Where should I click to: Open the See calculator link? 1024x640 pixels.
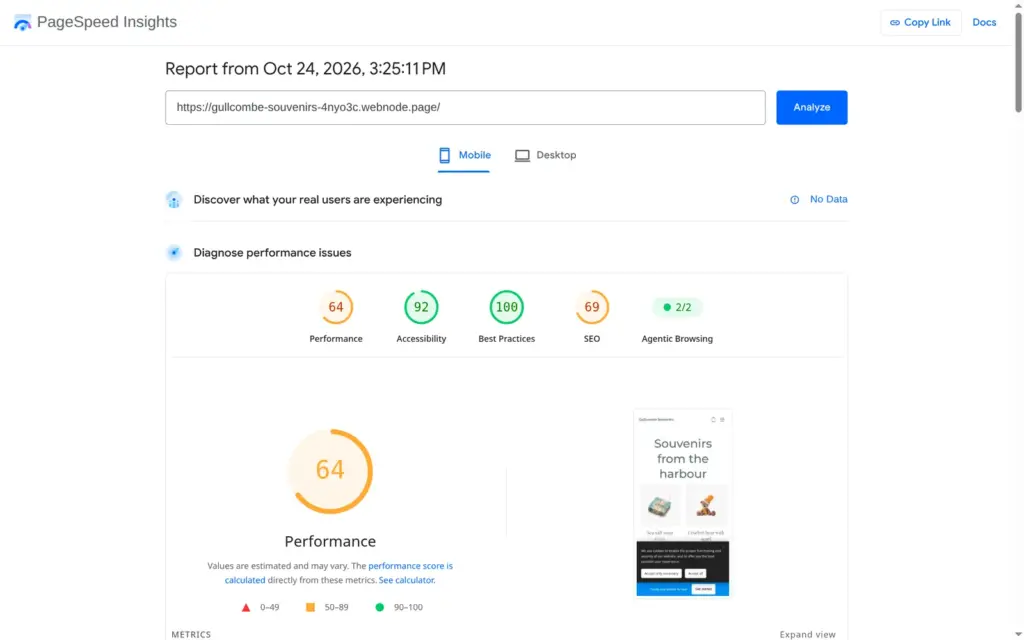click(x=406, y=580)
